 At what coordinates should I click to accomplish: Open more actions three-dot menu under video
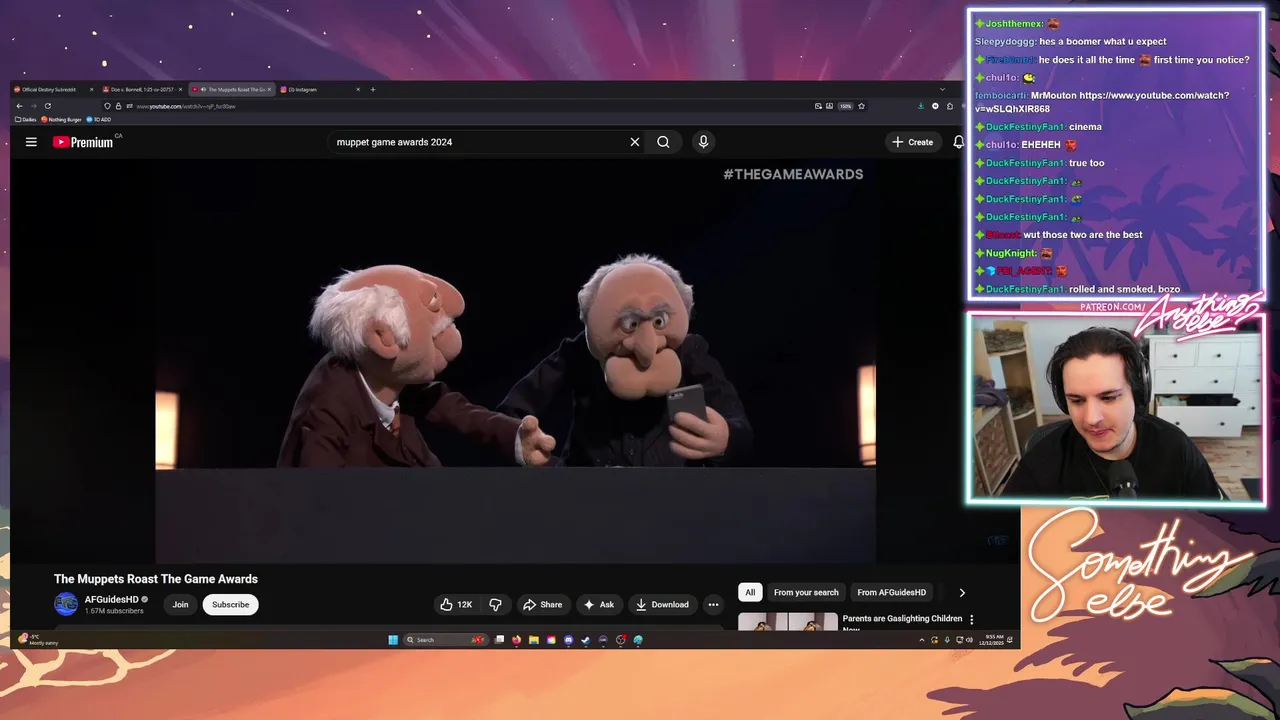click(x=713, y=604)
